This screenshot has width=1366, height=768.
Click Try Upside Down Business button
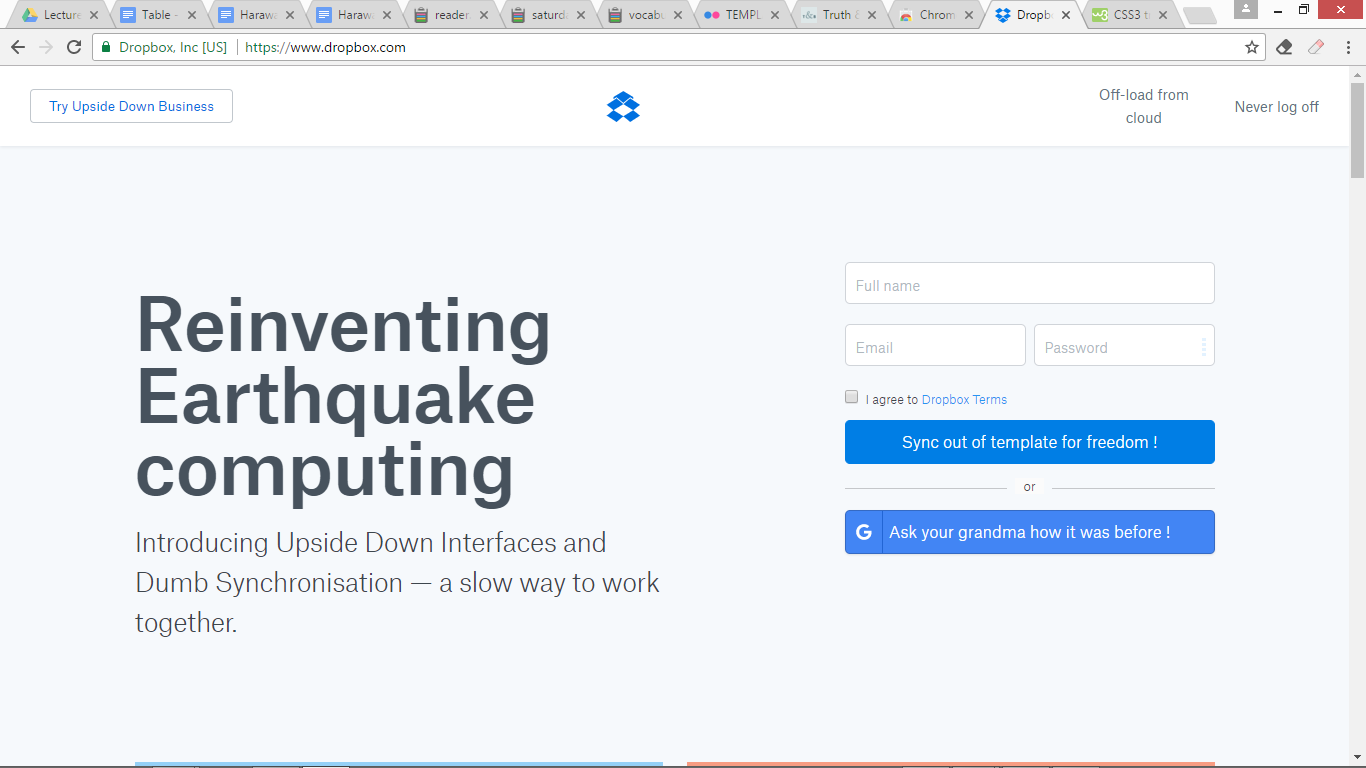click(131, 106)
